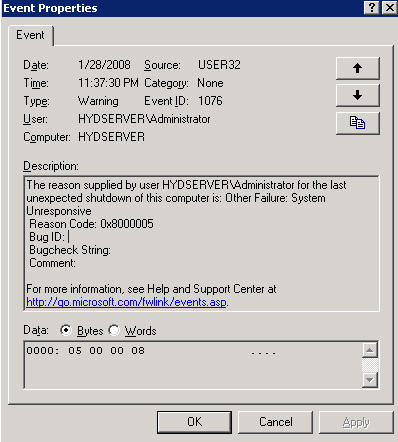Click the Apply button
The image size is (398, 442).
tap(356, 422)
